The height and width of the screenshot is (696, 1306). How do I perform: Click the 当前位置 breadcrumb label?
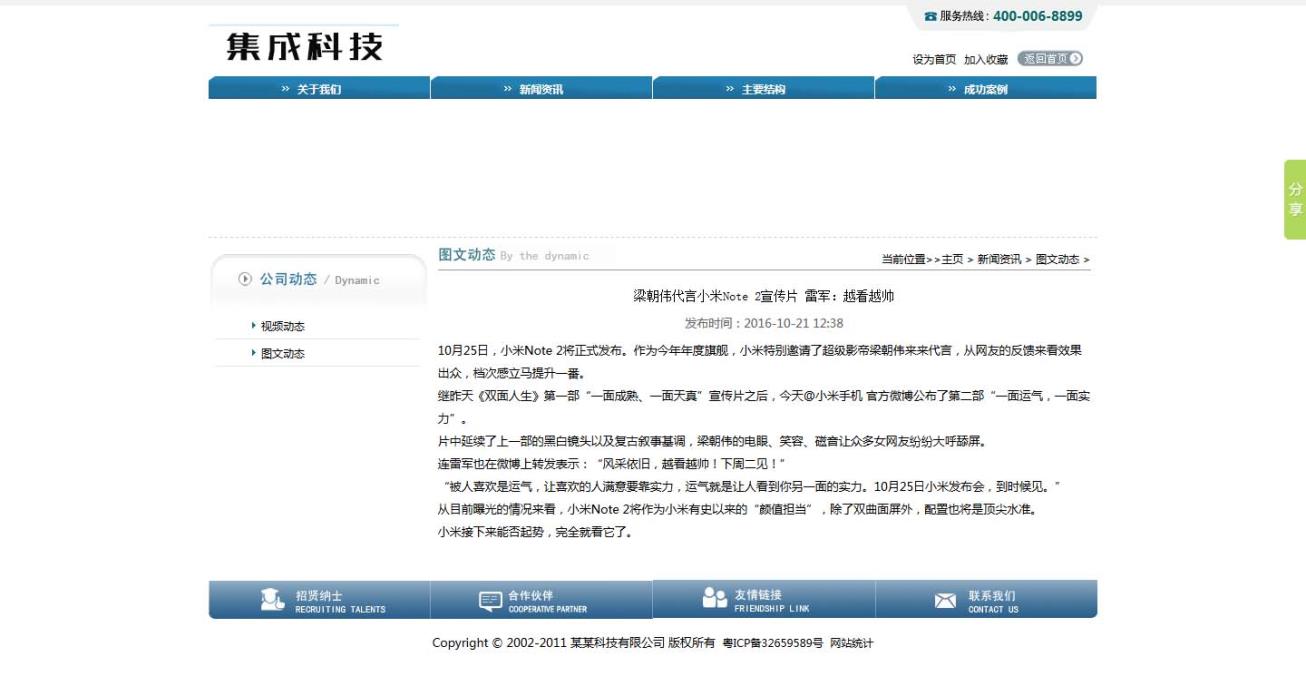(903, 259)
